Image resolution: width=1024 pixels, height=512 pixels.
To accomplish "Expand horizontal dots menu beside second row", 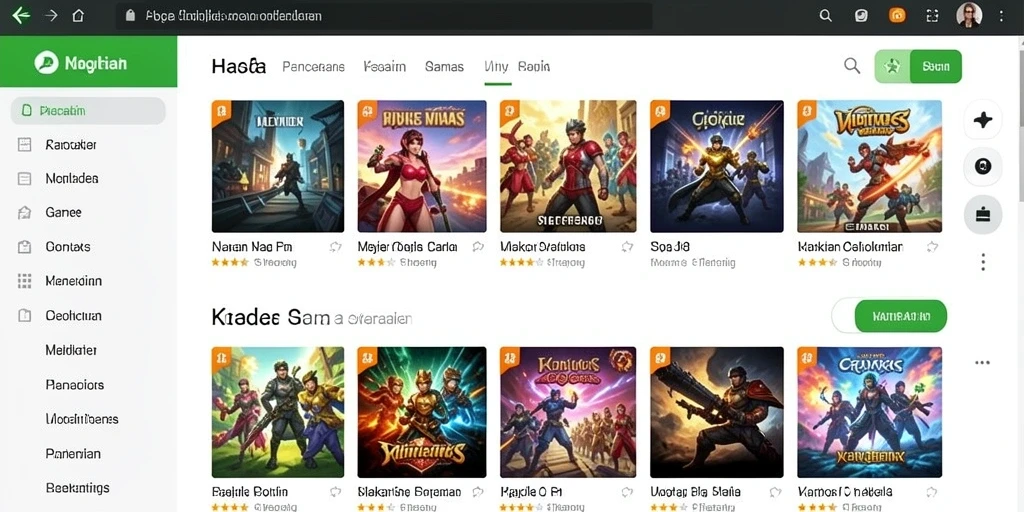I will click(982, 362).
